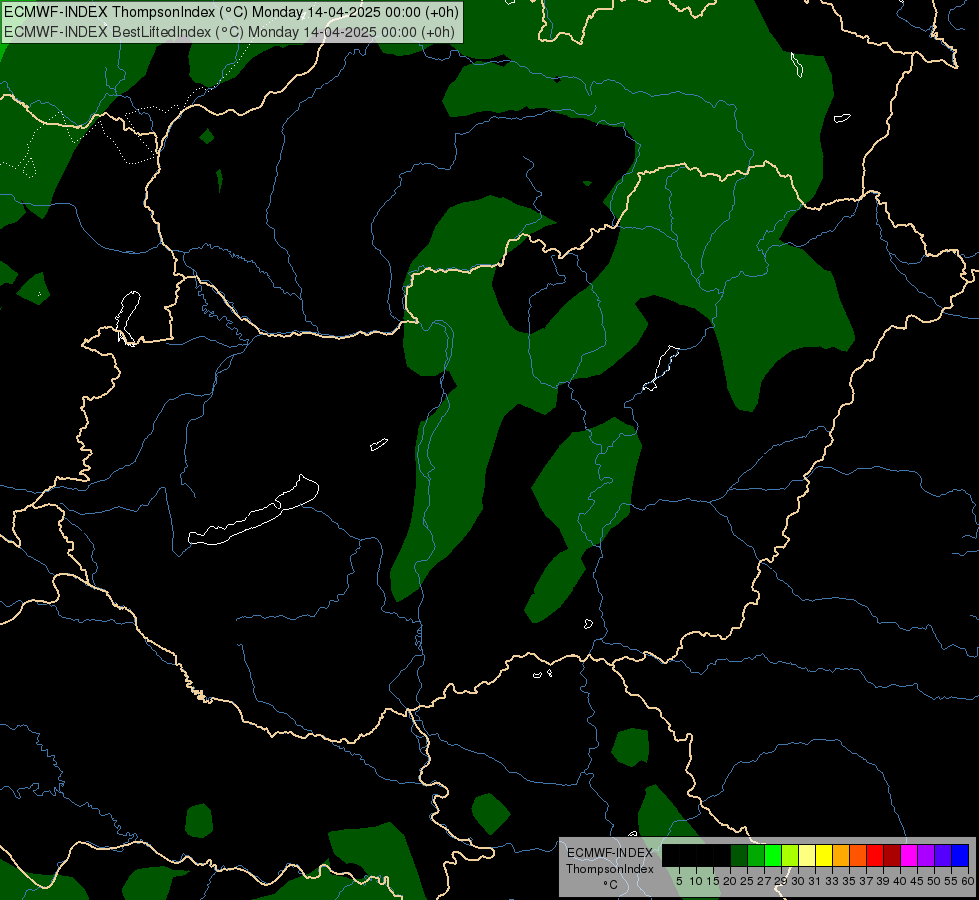The height and width of the screenshot is (900, 979).
Task: Click the legend tick label 40
Action: click(x=900, y=881)
